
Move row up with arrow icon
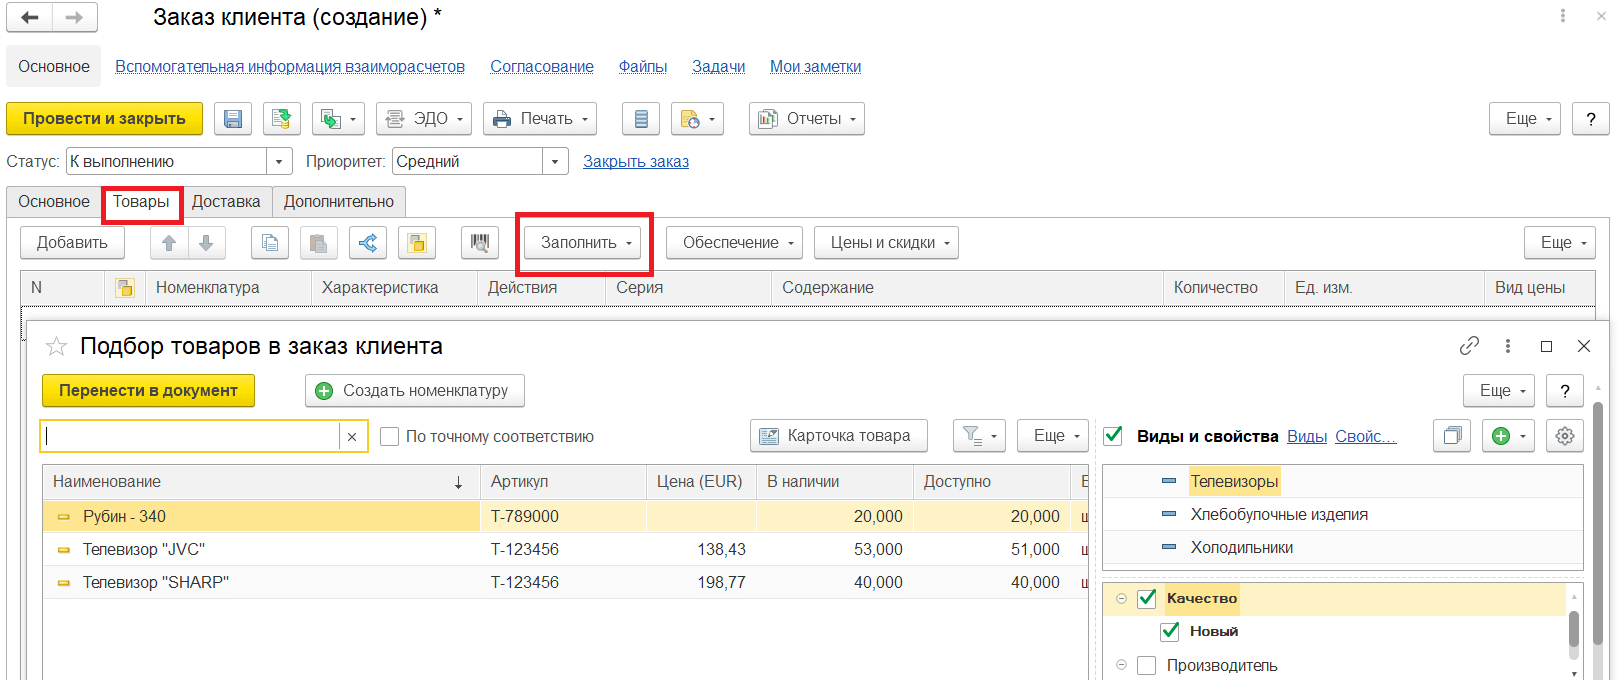coord(169,243)
